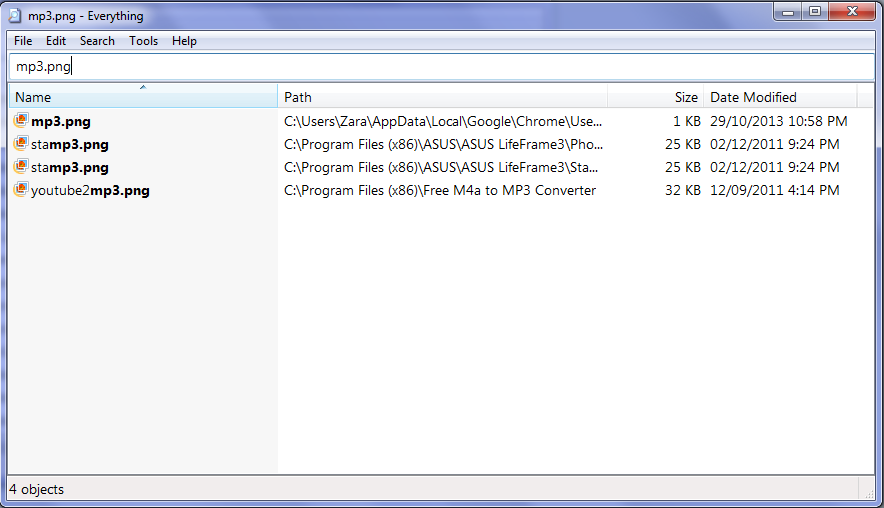Click file icon of stamp3.png in LifeFrame3\Pho… folder

click(x=21, y=143)
